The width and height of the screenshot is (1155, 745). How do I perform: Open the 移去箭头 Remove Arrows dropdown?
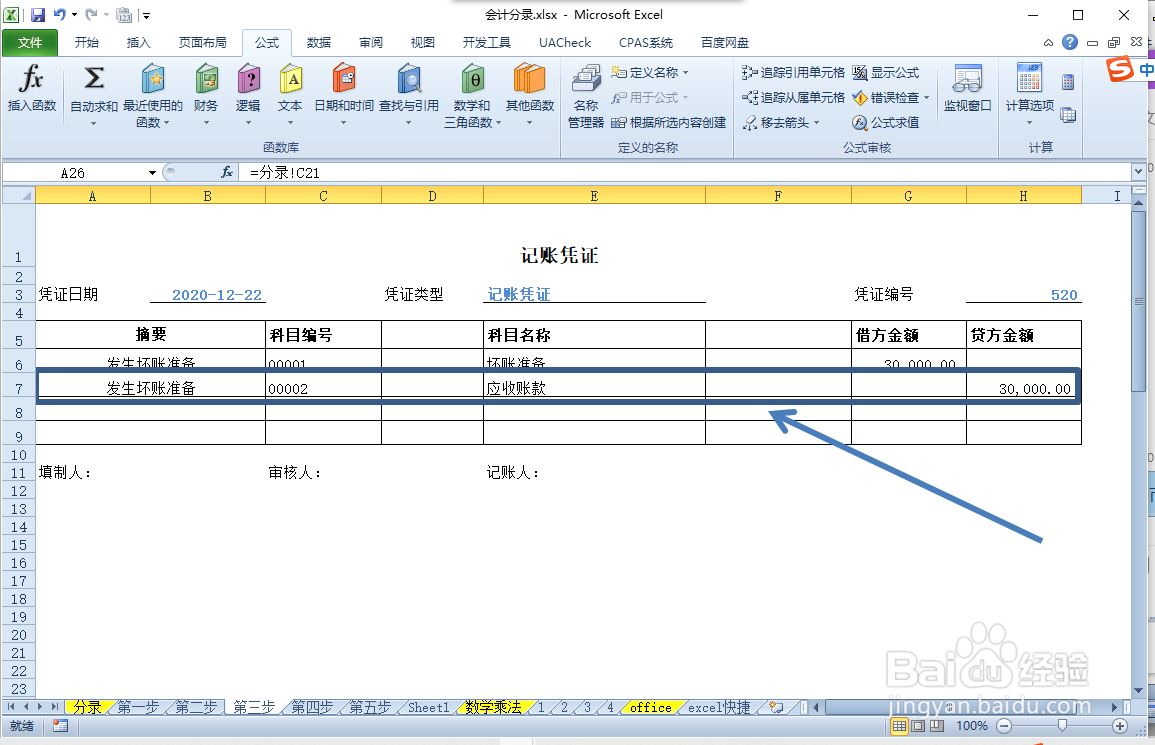pos(782,122)
